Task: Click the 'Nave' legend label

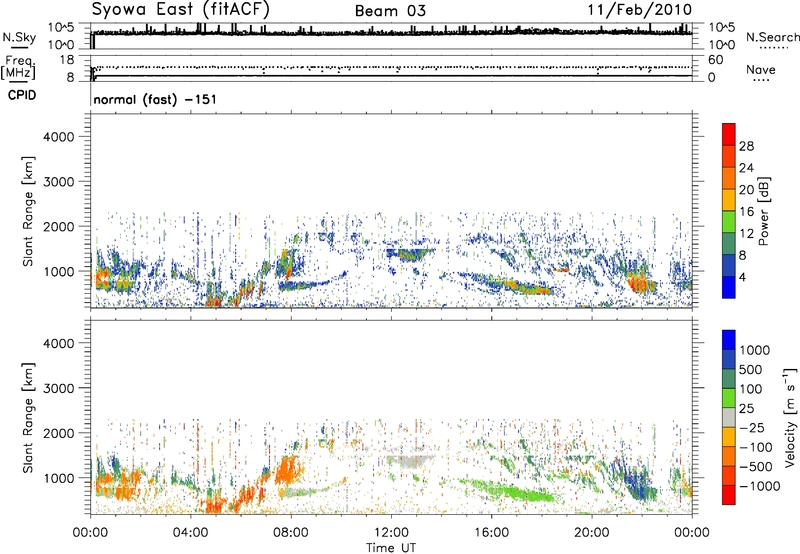Action: coord(760,69)
